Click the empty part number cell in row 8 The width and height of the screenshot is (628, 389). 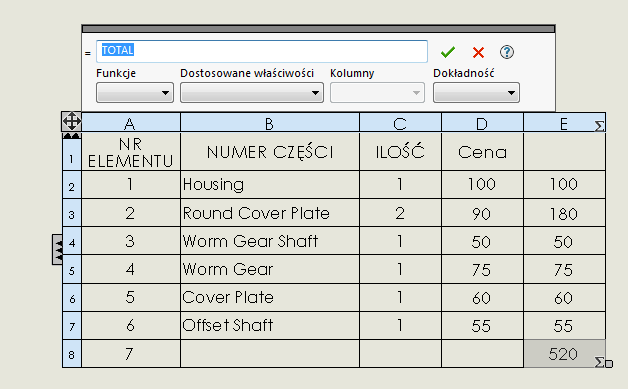point(270,354)
